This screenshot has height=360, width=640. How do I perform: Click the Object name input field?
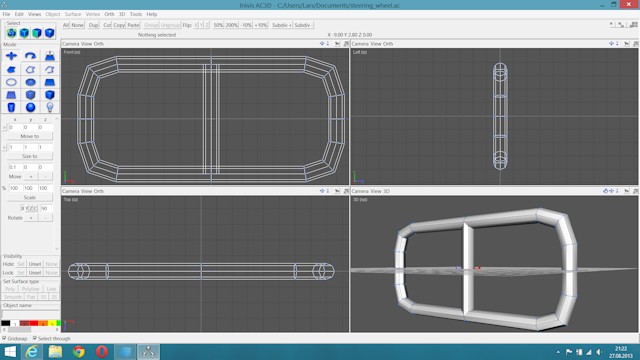[x=31, y=314]
